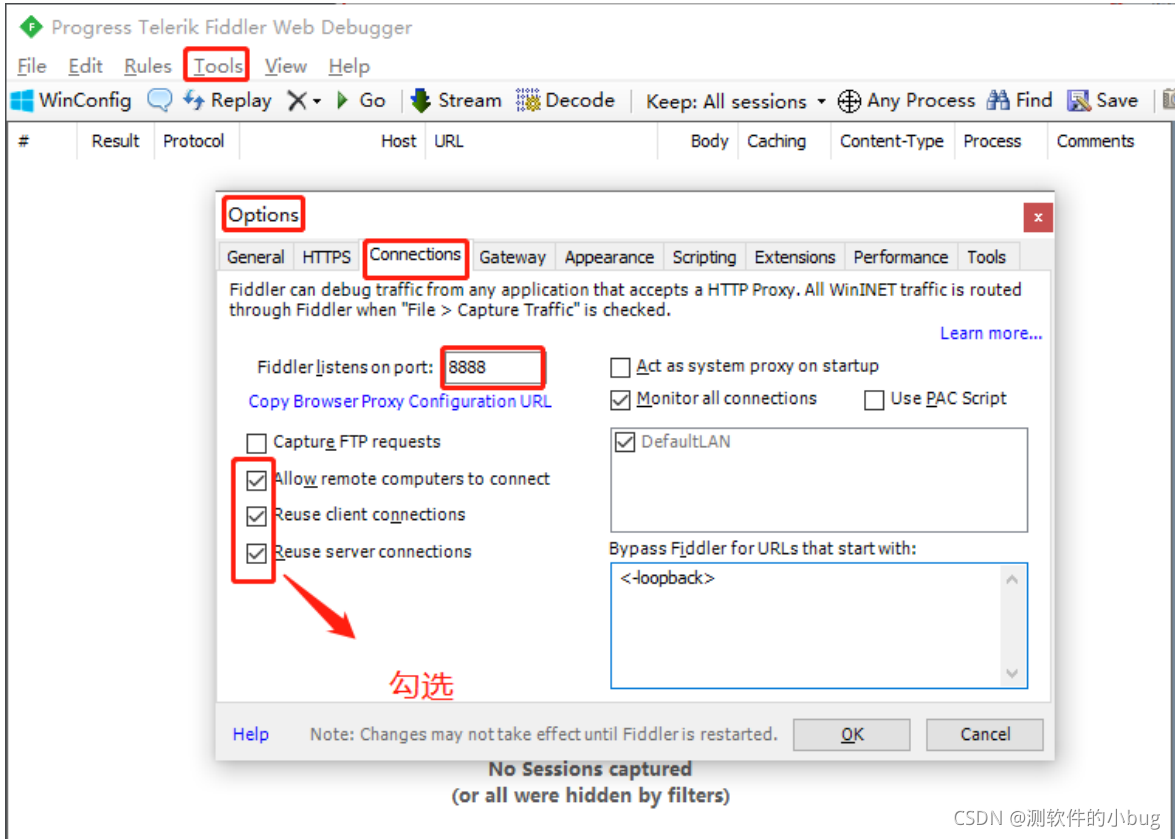The image size is (1175, 839).
Task: Enable Act as system proxy on startup
Action: [x=620, y=368]
